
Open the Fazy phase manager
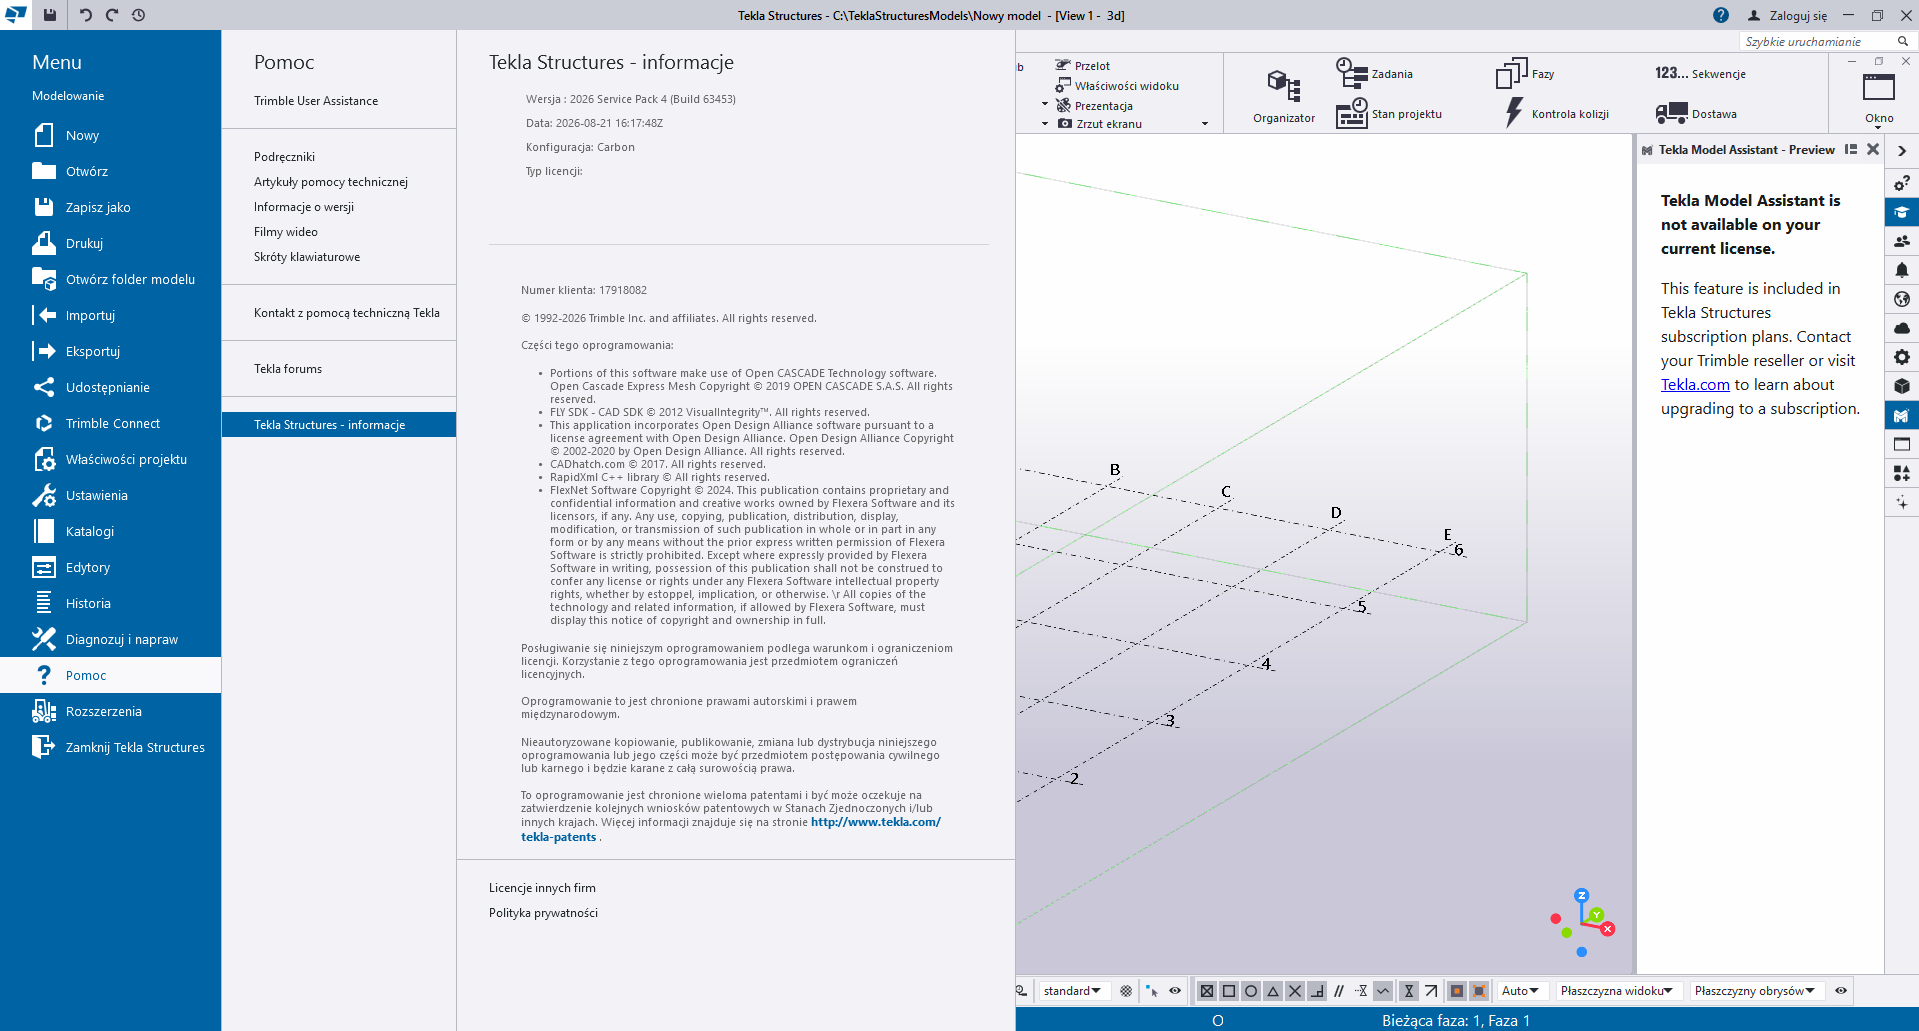coord(1525,73)
